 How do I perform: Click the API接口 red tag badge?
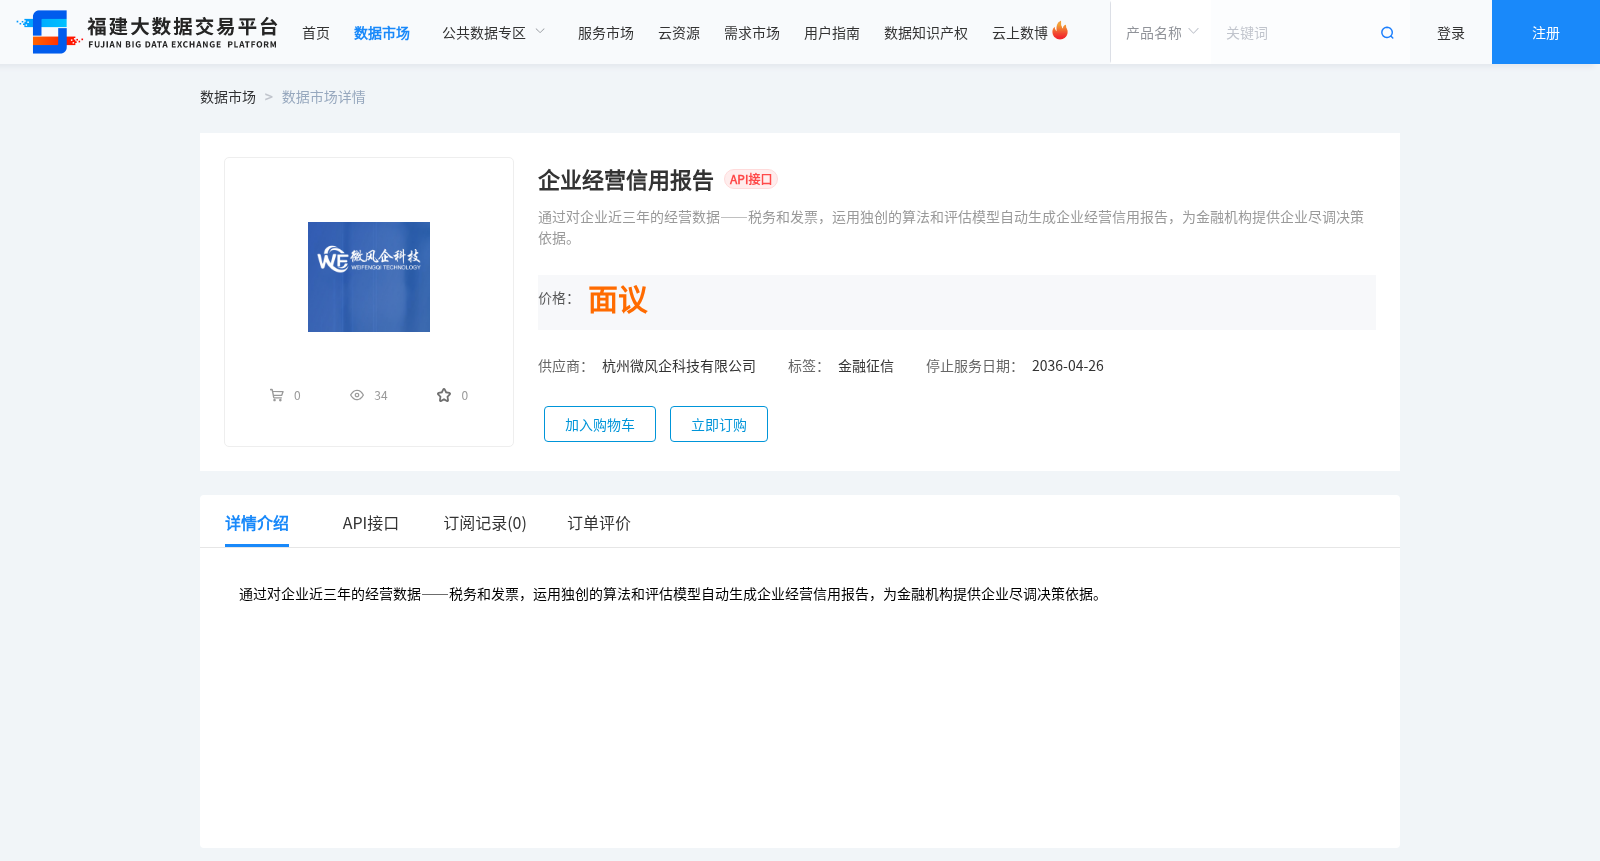click(751, 180)
